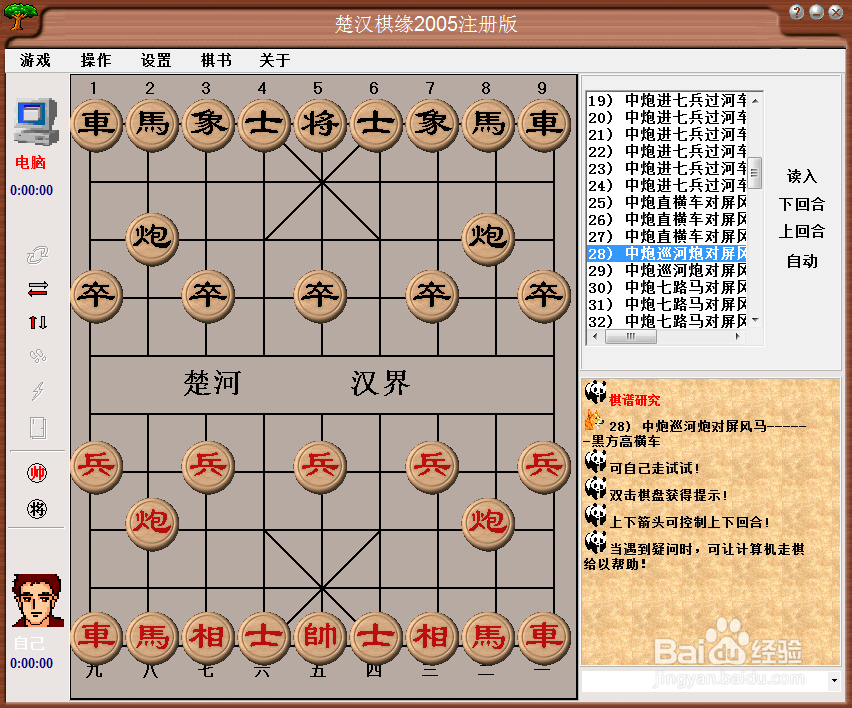
Task: Select the red center 兵 pawn
Action: tap(321, 466)
